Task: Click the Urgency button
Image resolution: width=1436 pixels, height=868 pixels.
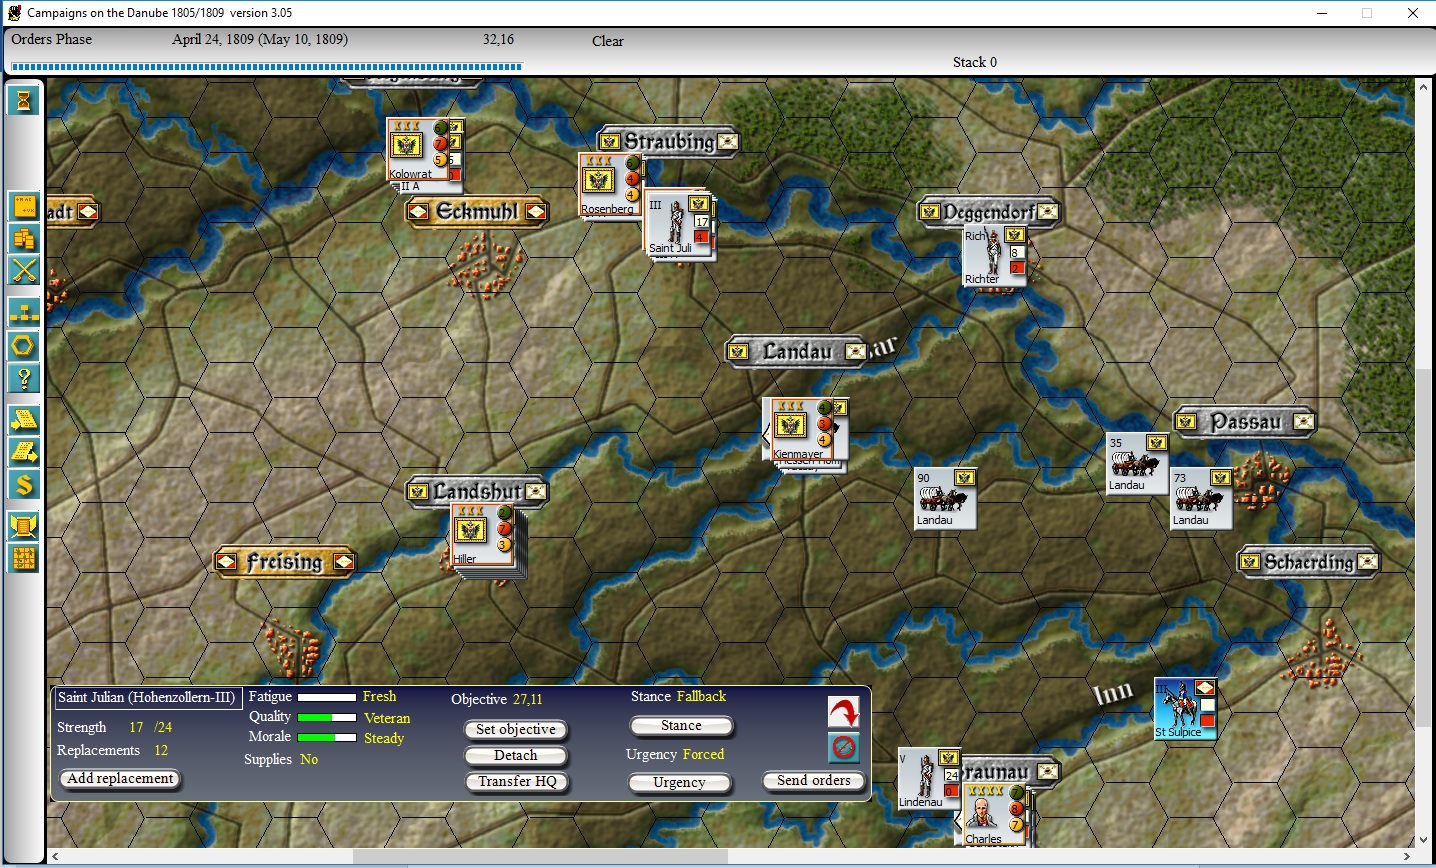Action: click(680, 783)
